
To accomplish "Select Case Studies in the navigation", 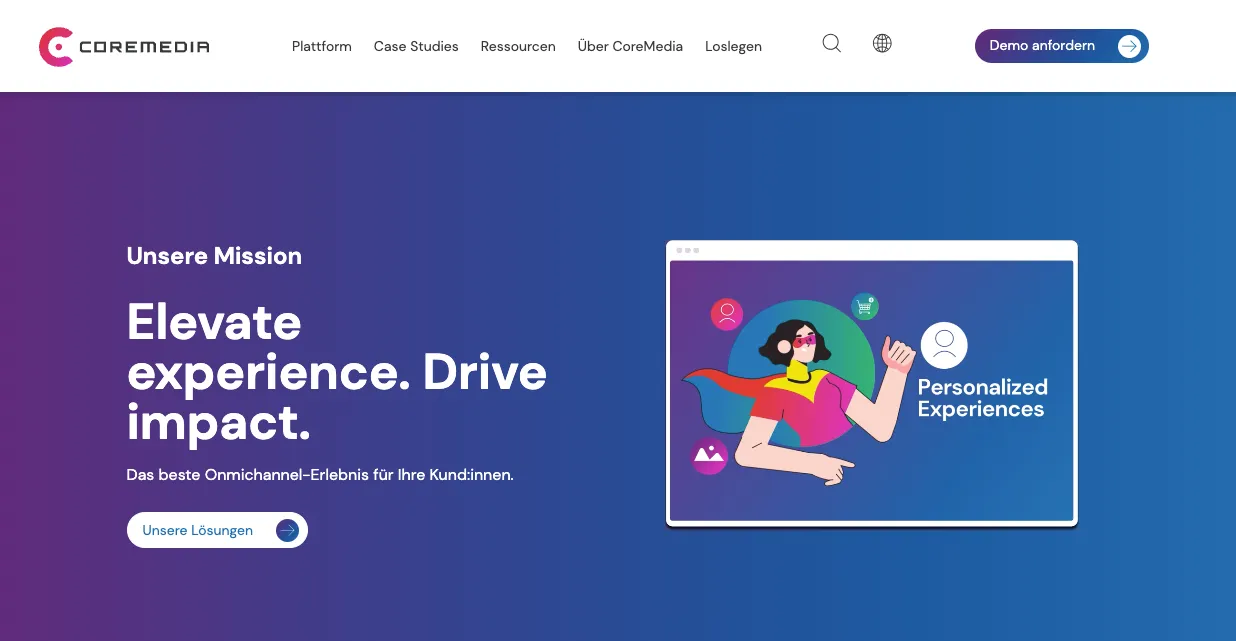I will (416, 46).
